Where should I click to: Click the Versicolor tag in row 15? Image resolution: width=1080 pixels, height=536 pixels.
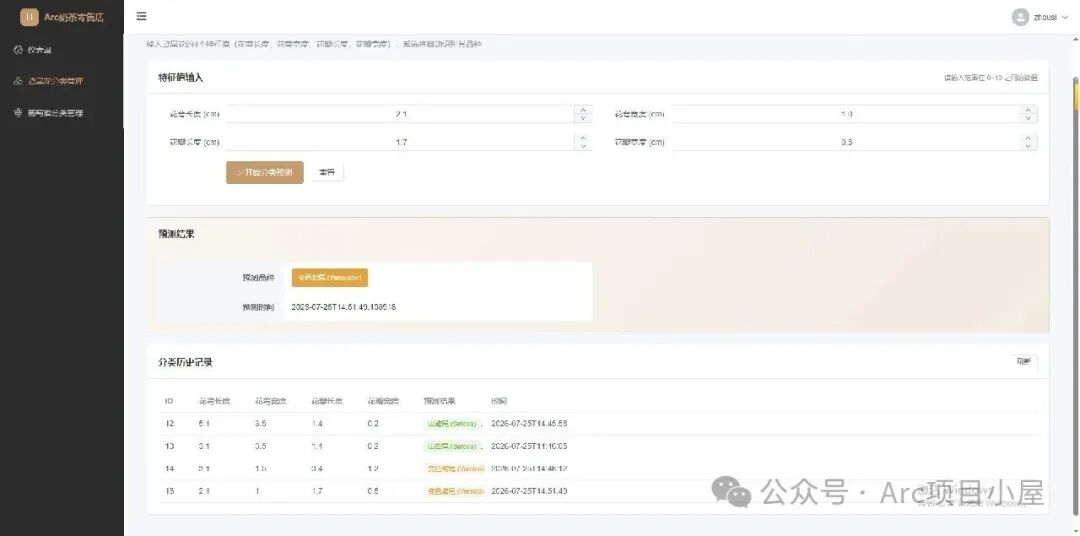coord(453,491)
